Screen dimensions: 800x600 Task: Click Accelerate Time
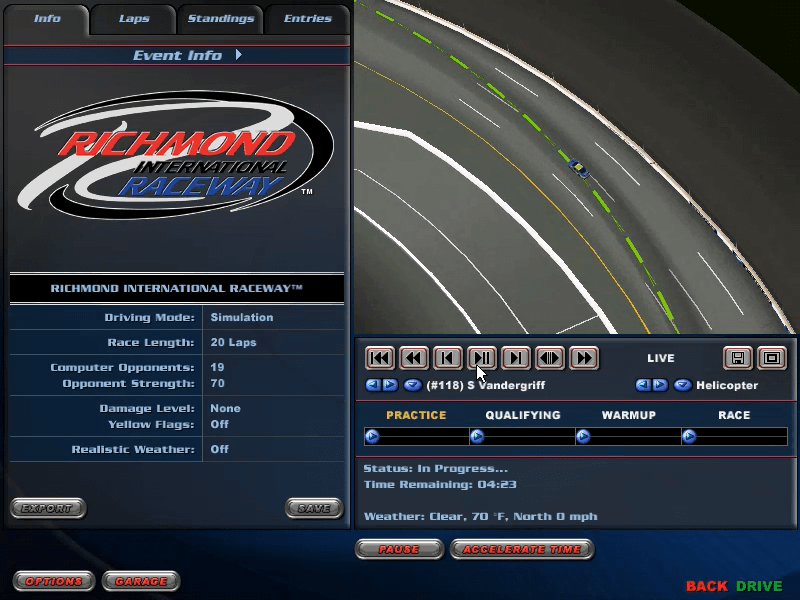click(521, 549)
